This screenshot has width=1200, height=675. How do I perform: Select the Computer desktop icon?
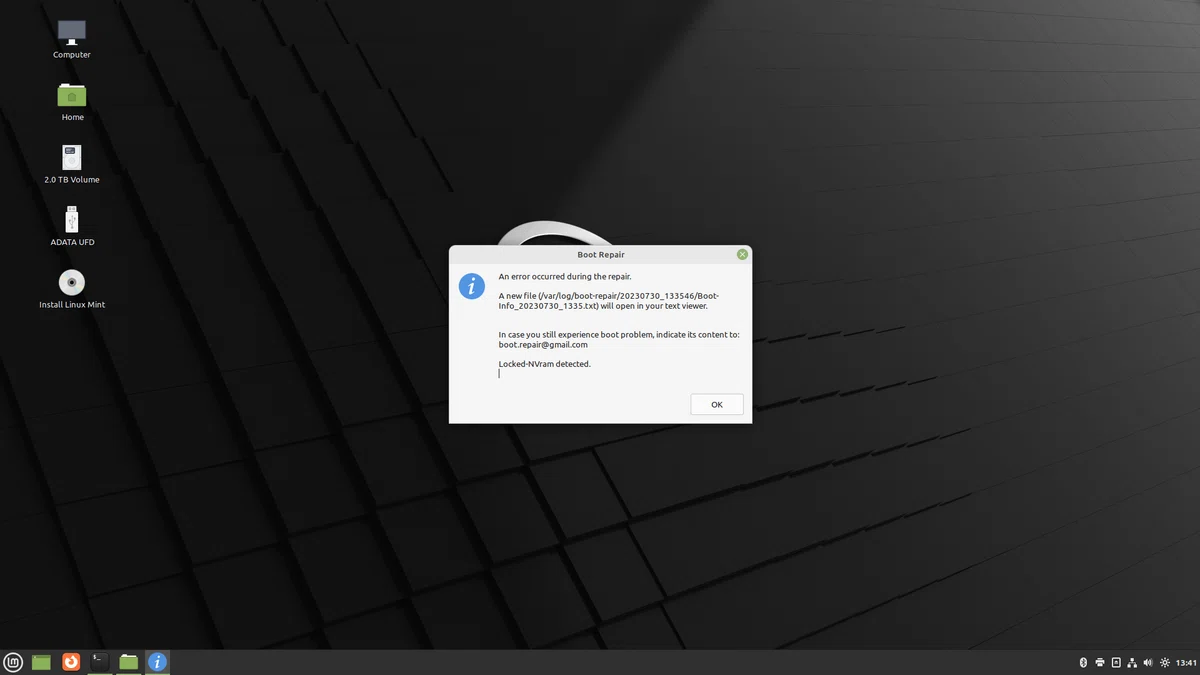(72, 31)
